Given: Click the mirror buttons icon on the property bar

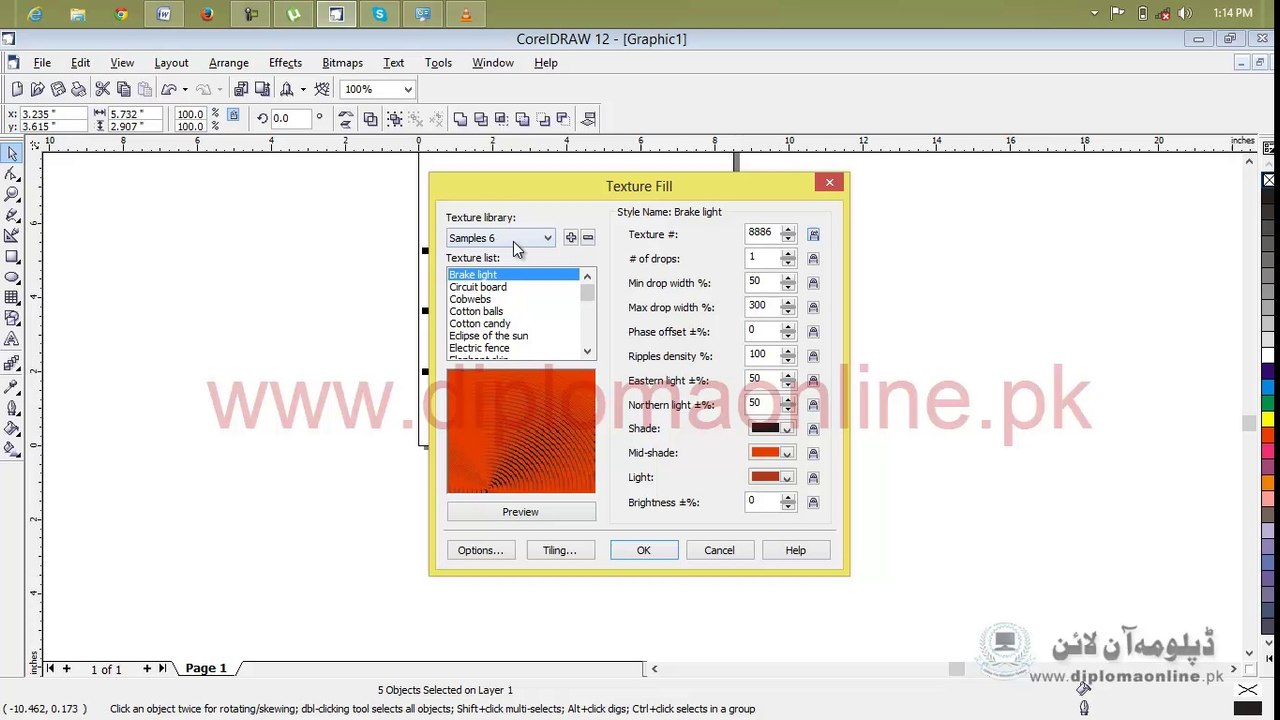Looking at the screenshot, I should pos(345,119).
